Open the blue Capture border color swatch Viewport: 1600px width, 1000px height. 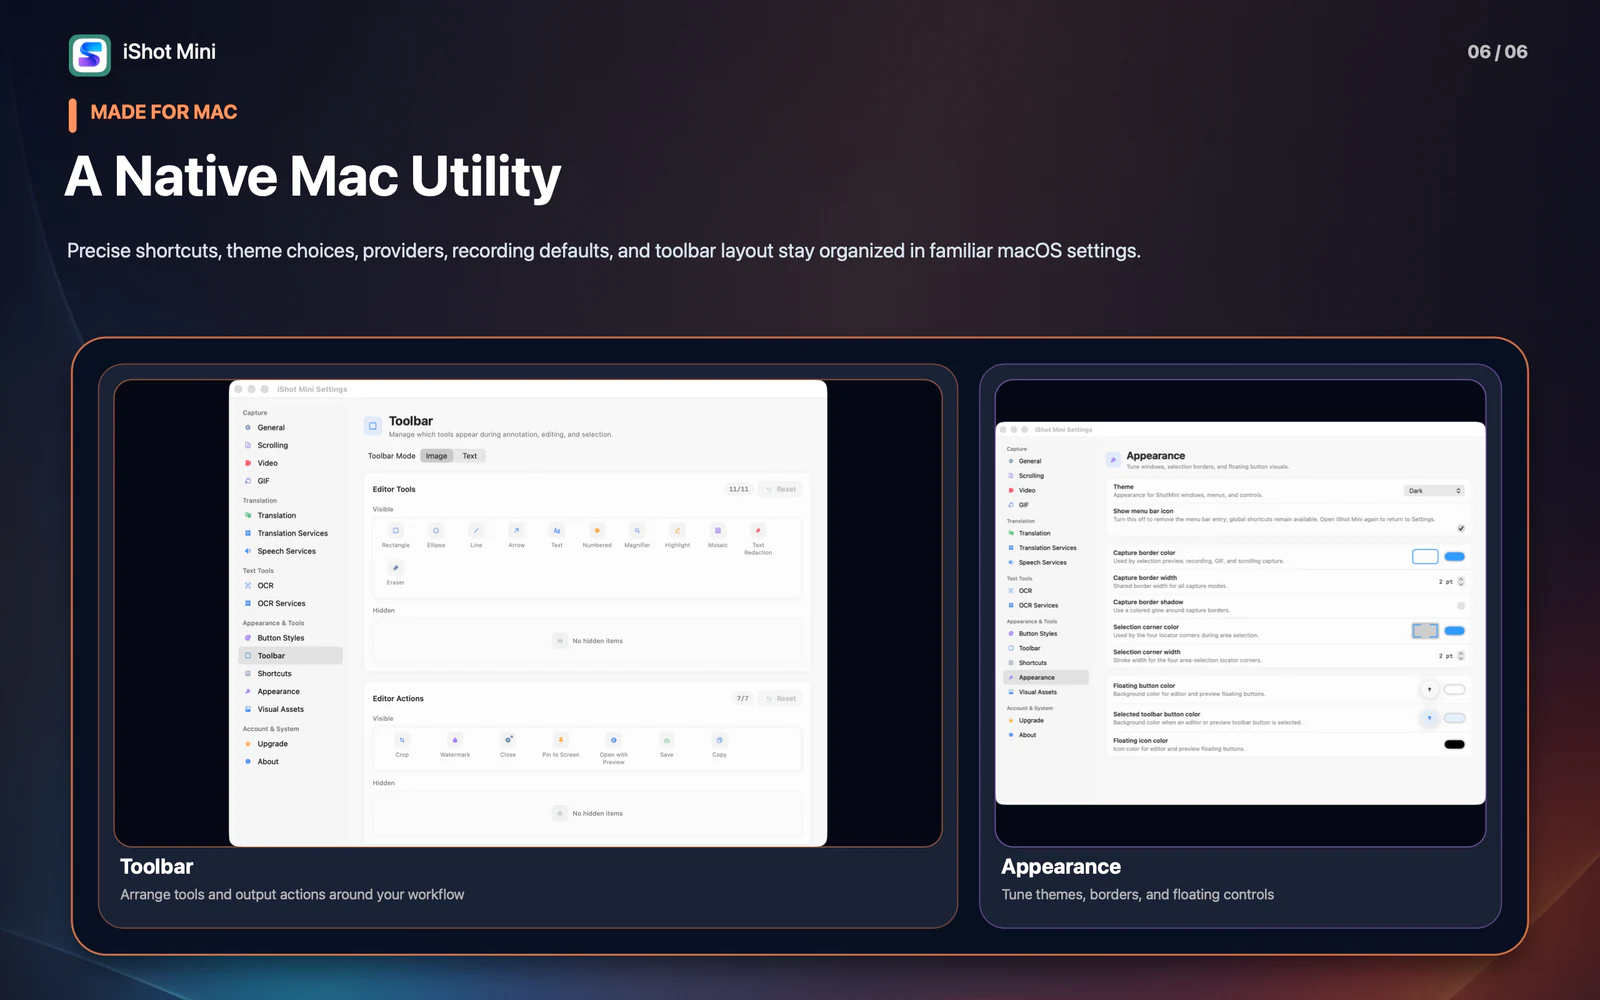[1455, 557]
